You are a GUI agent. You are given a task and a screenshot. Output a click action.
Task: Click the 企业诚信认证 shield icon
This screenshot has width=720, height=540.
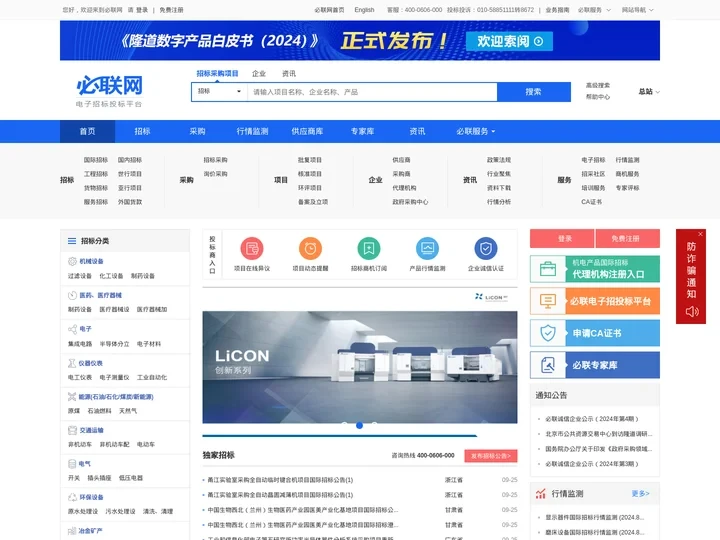[x=486, y=248]
